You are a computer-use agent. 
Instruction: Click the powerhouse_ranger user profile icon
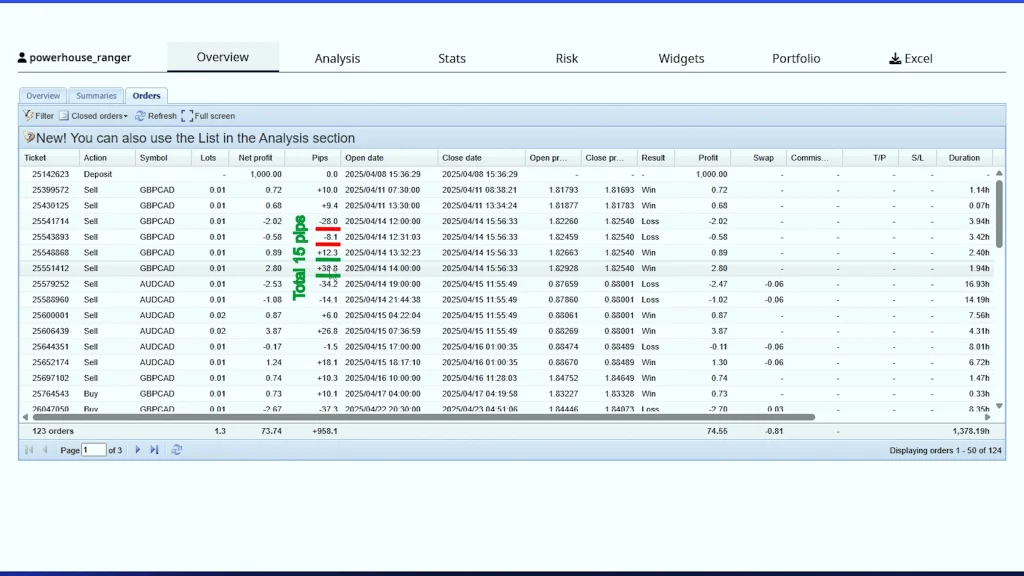click(23, 58)
